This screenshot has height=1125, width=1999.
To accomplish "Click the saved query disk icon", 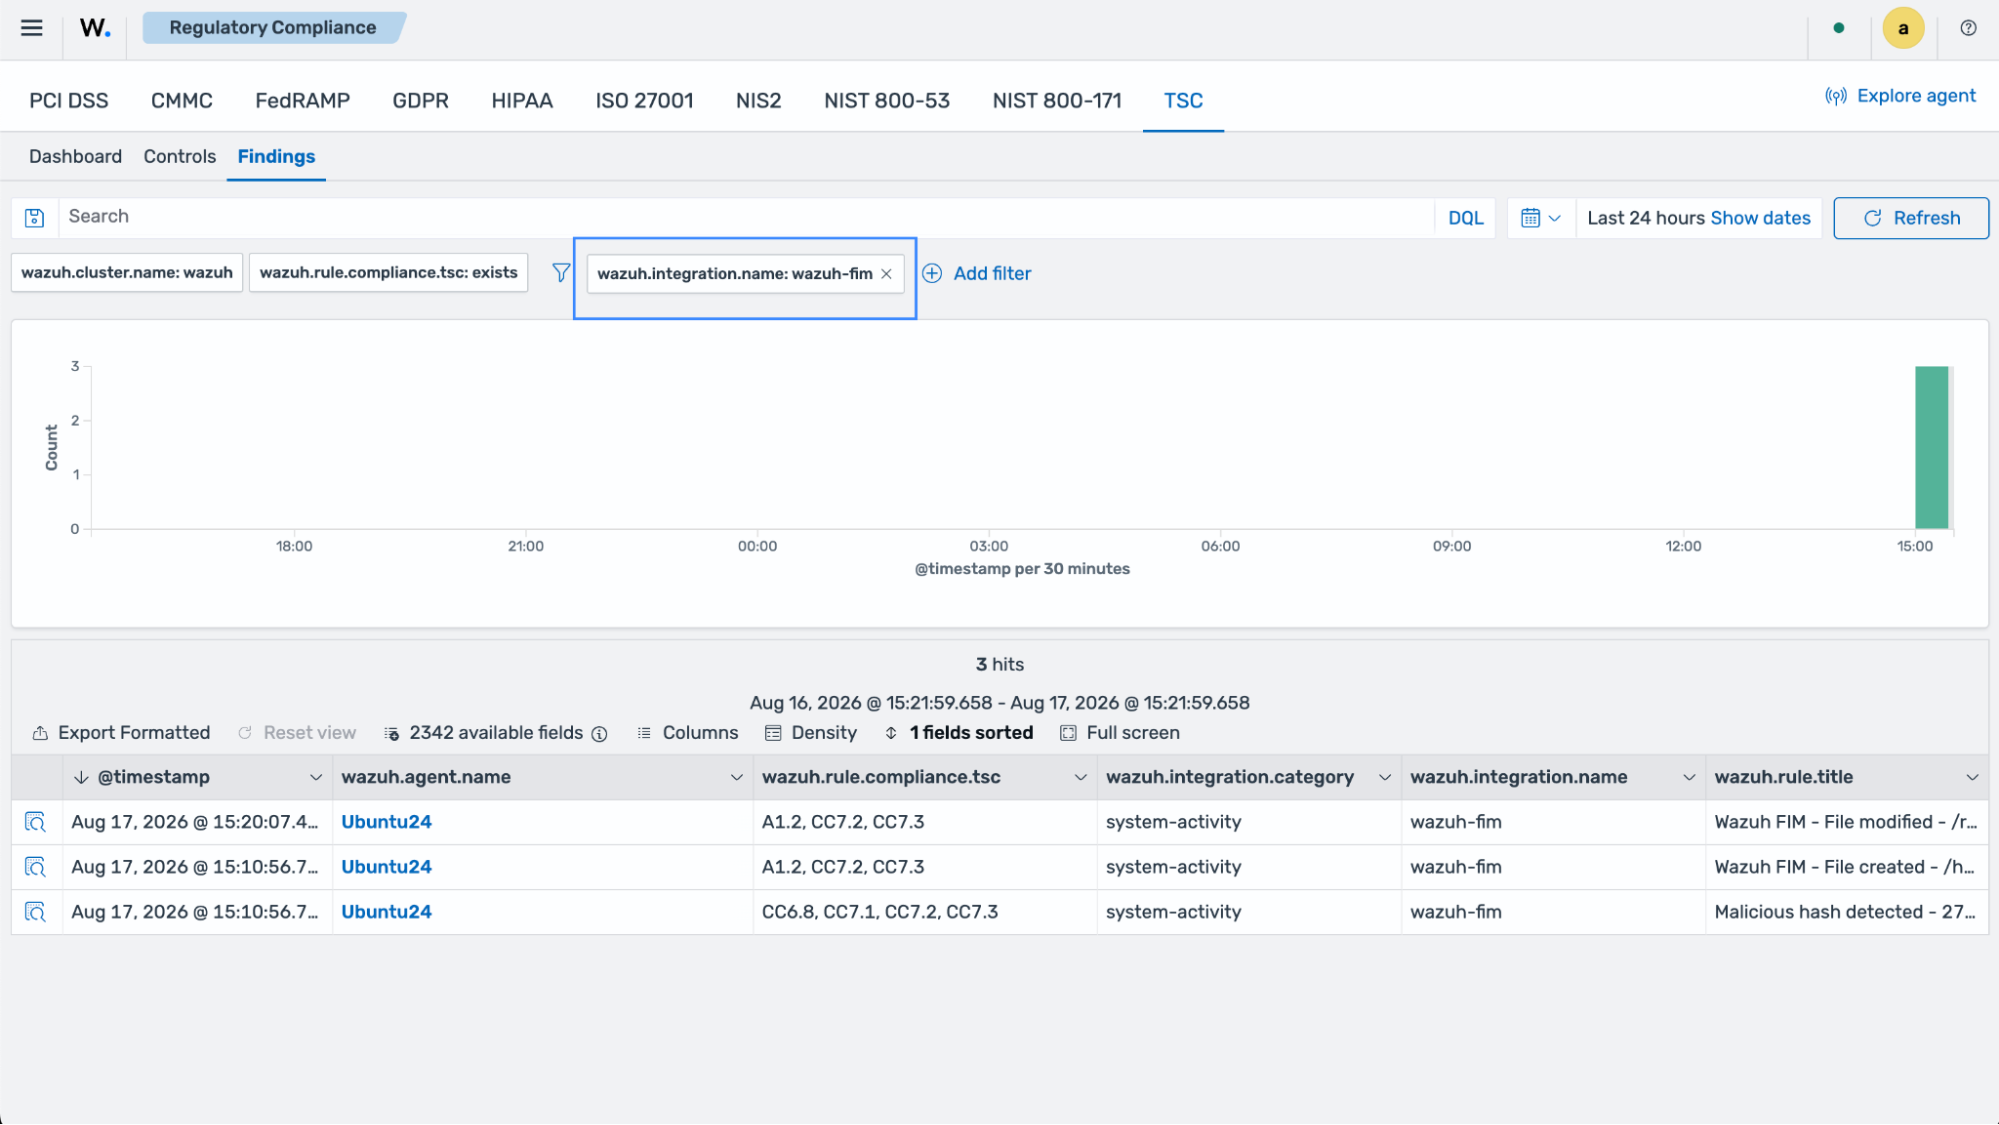I will pyautogui.click(x=34, y=218).
